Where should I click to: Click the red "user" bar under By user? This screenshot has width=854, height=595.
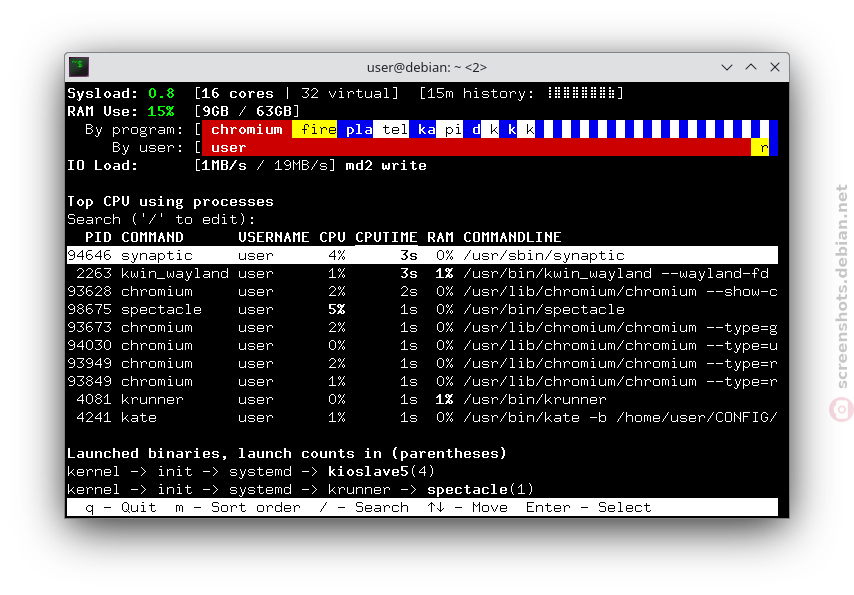click(x=477, y=147)
